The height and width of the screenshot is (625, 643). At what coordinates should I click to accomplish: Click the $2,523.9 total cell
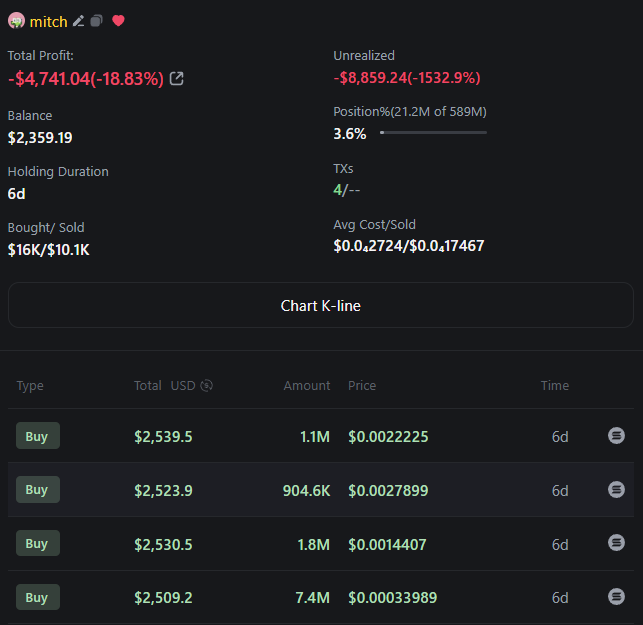[x=163, y=490]
